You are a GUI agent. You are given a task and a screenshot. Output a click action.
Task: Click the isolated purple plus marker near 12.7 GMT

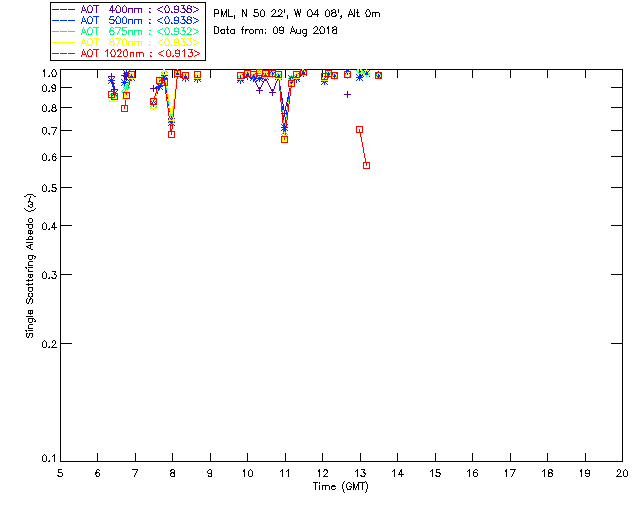(347, 94)
